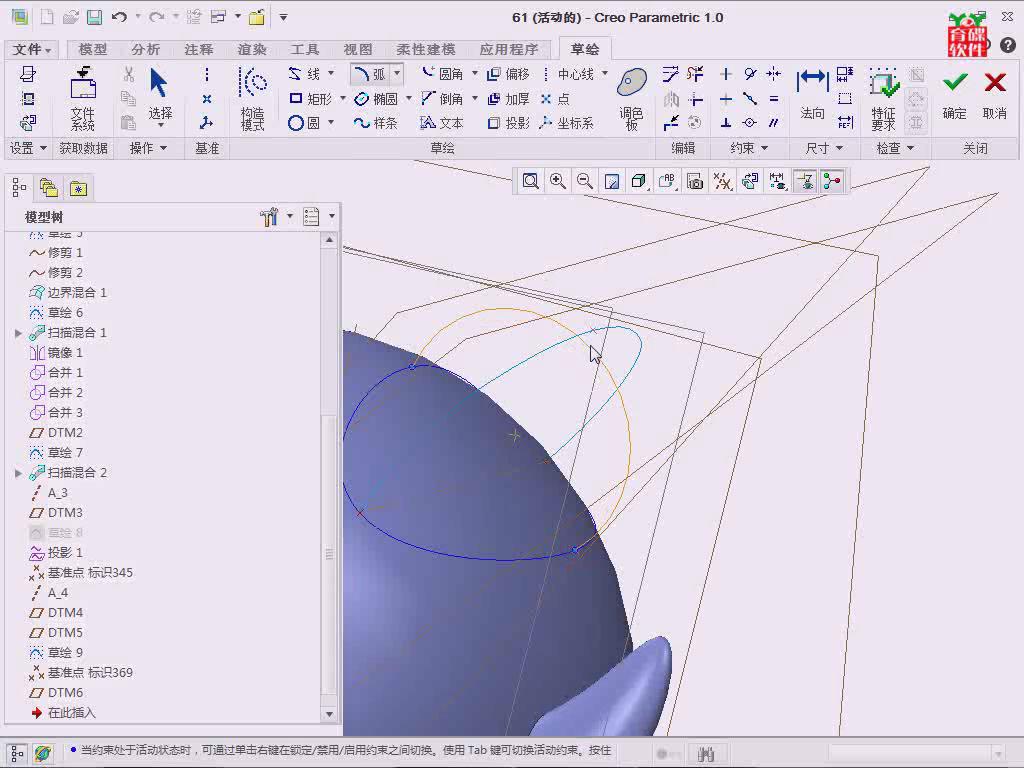The height and width of the screenshot is (768, 1024).
Task: Click the model tree scroll down arrow
Action: [329, 714]
